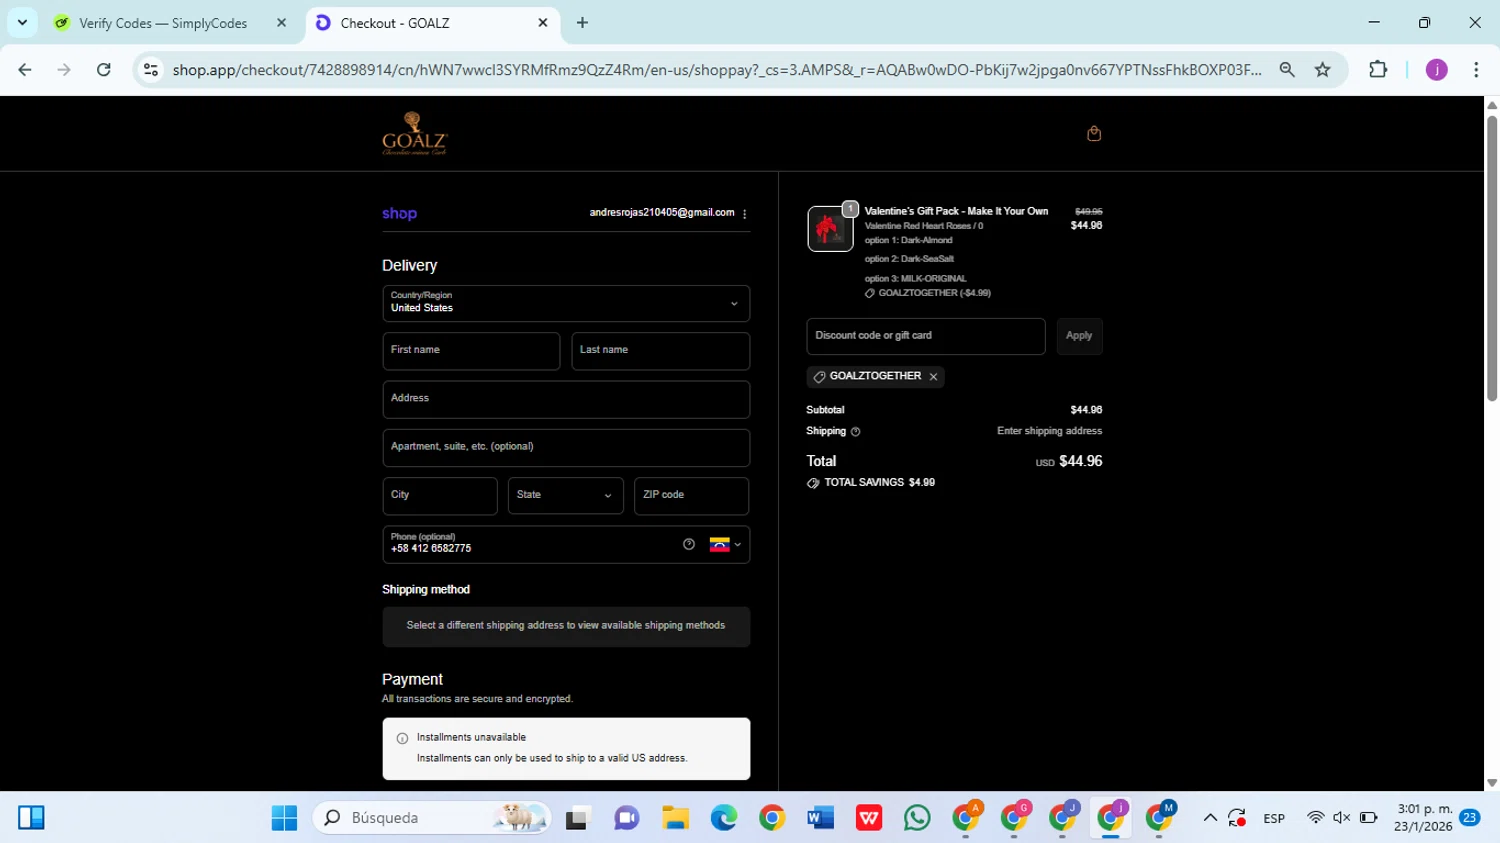Screen dimensions: 1500x843
Task: Click the Shop Pay logo
Action: coord(399,213)
